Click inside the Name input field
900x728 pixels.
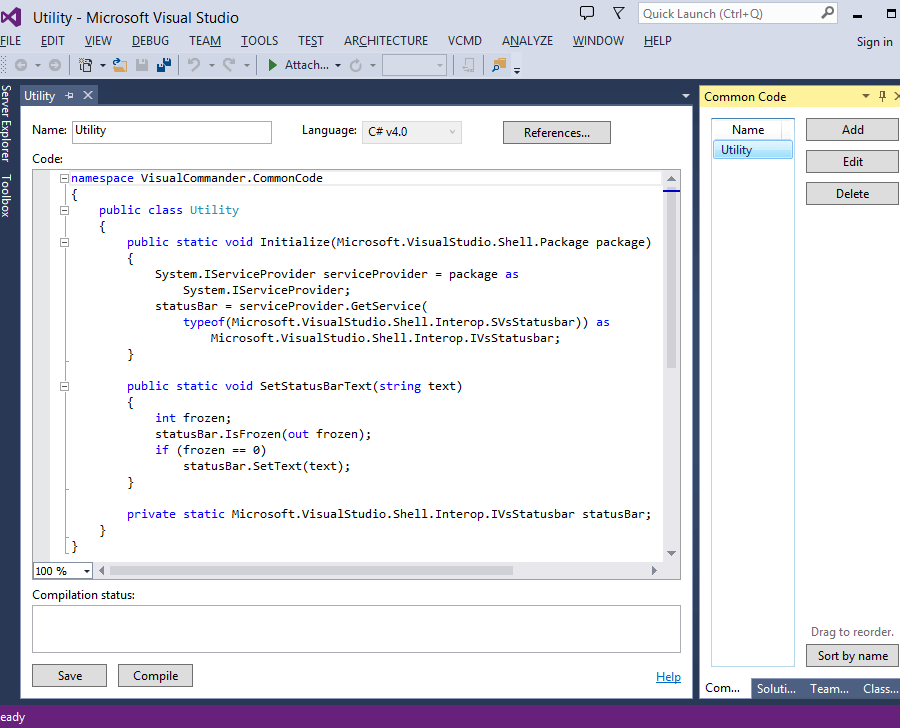pyautogui.click(x=170, y=132)
